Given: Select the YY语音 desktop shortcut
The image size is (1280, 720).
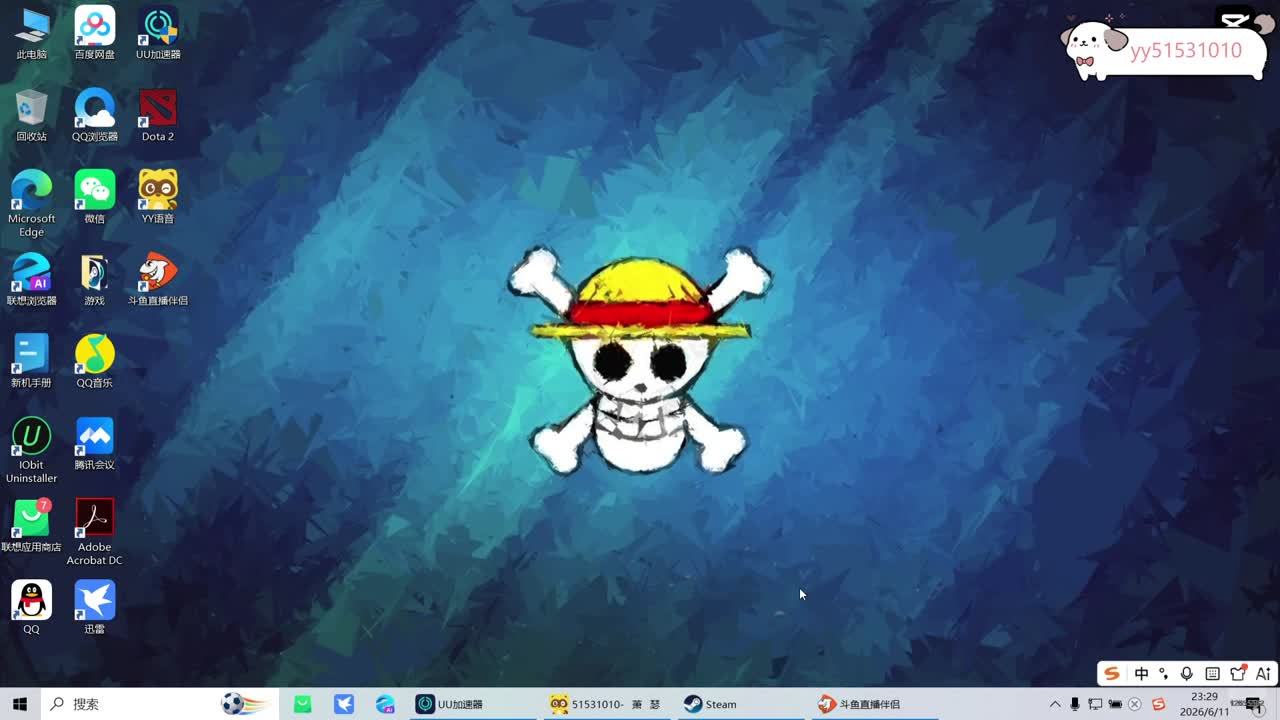Looking at the screenshot, I should [158, 197].
